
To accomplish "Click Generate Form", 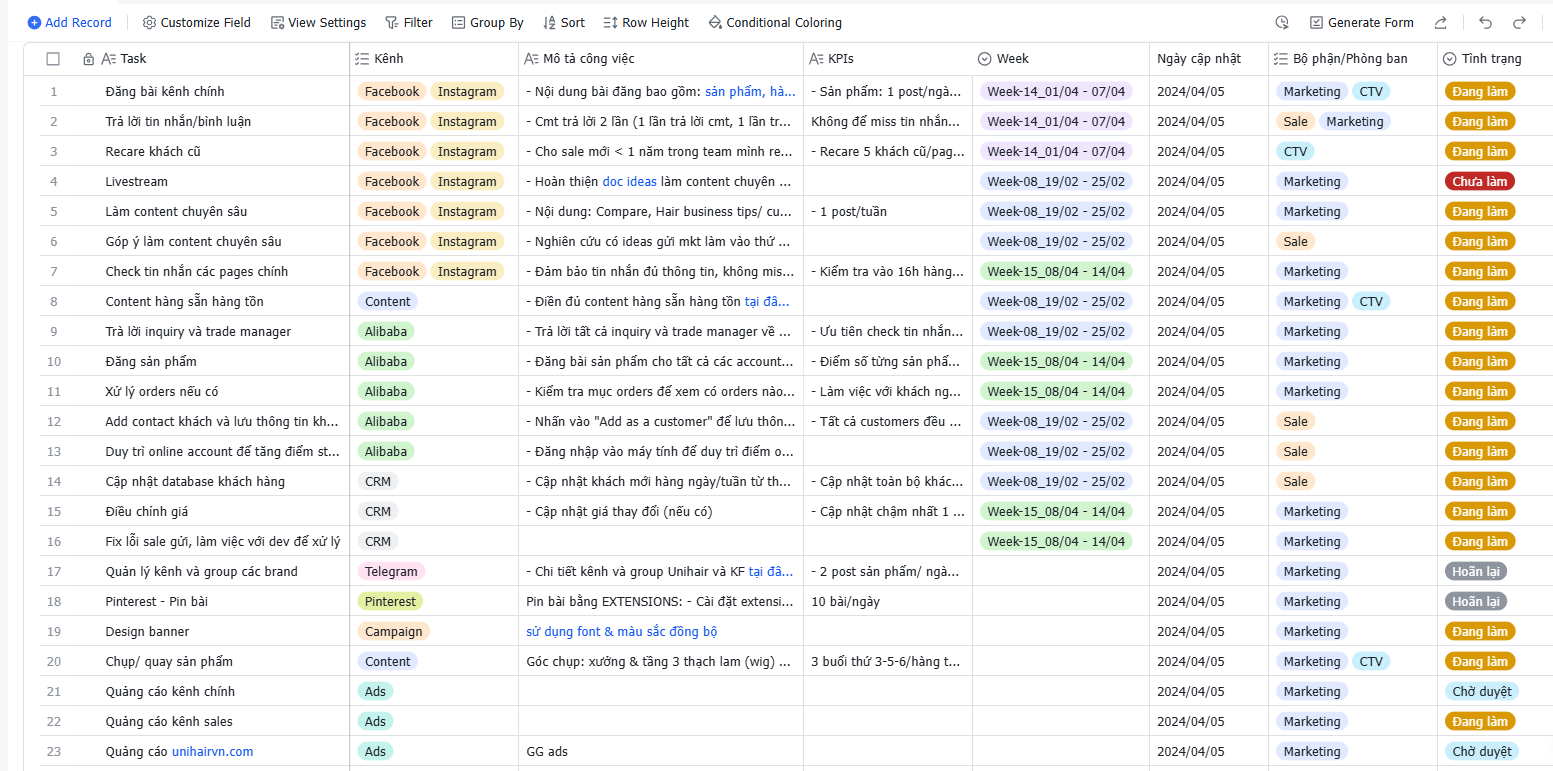I will point(1361,22).
